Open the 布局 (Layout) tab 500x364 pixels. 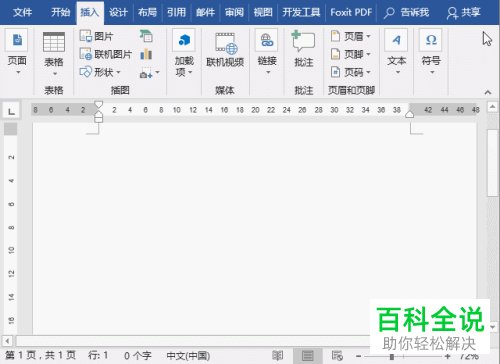pos(147,13)
